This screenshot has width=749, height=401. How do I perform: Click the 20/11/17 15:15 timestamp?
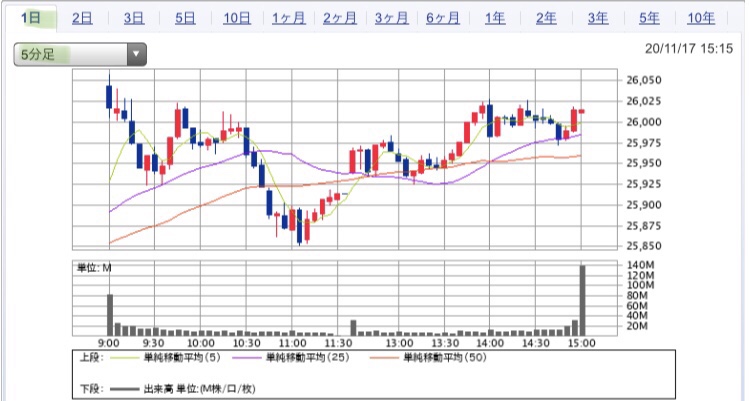pyautogui.click(x=688, y=48)
